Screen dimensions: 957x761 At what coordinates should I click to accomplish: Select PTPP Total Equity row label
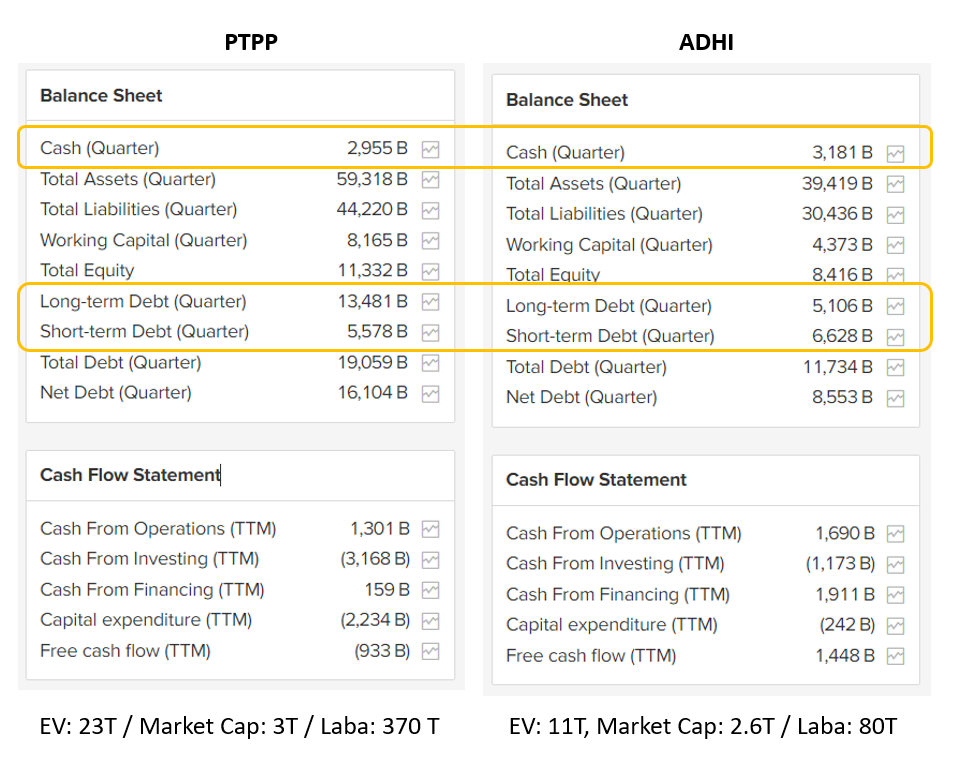point(87,270)
